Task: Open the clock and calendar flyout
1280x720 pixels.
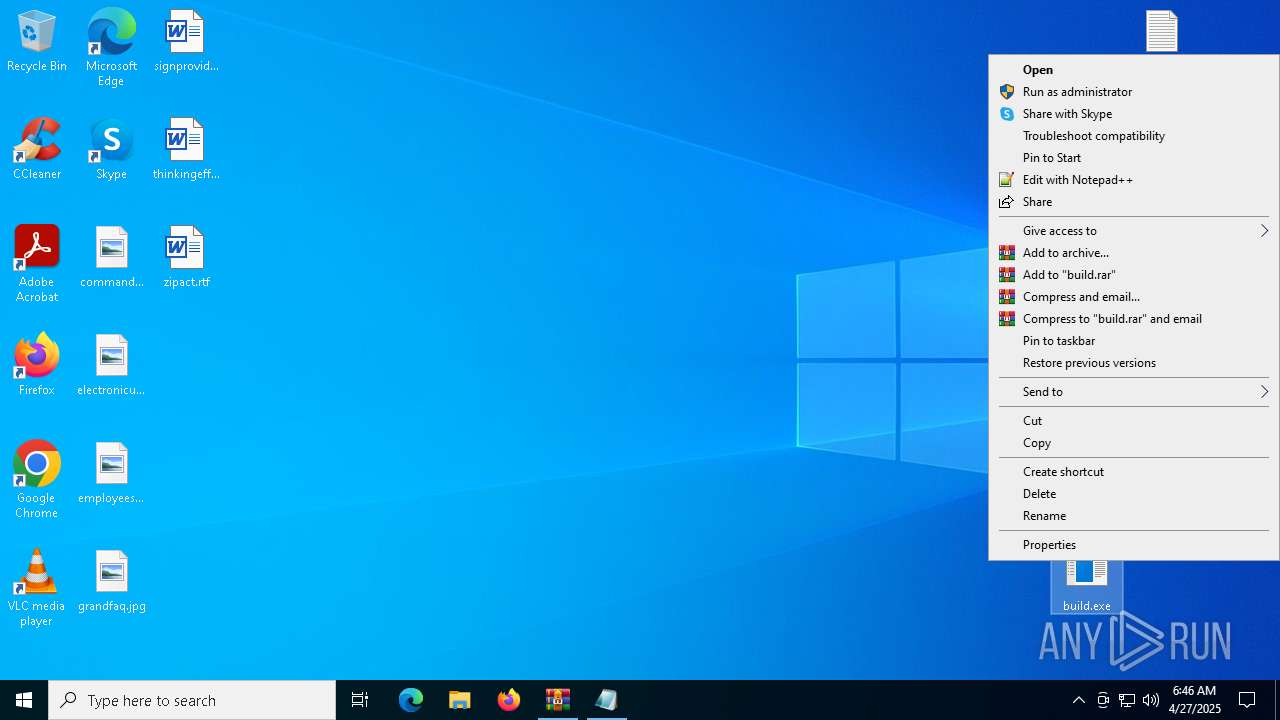Action: pos(1196,700)
